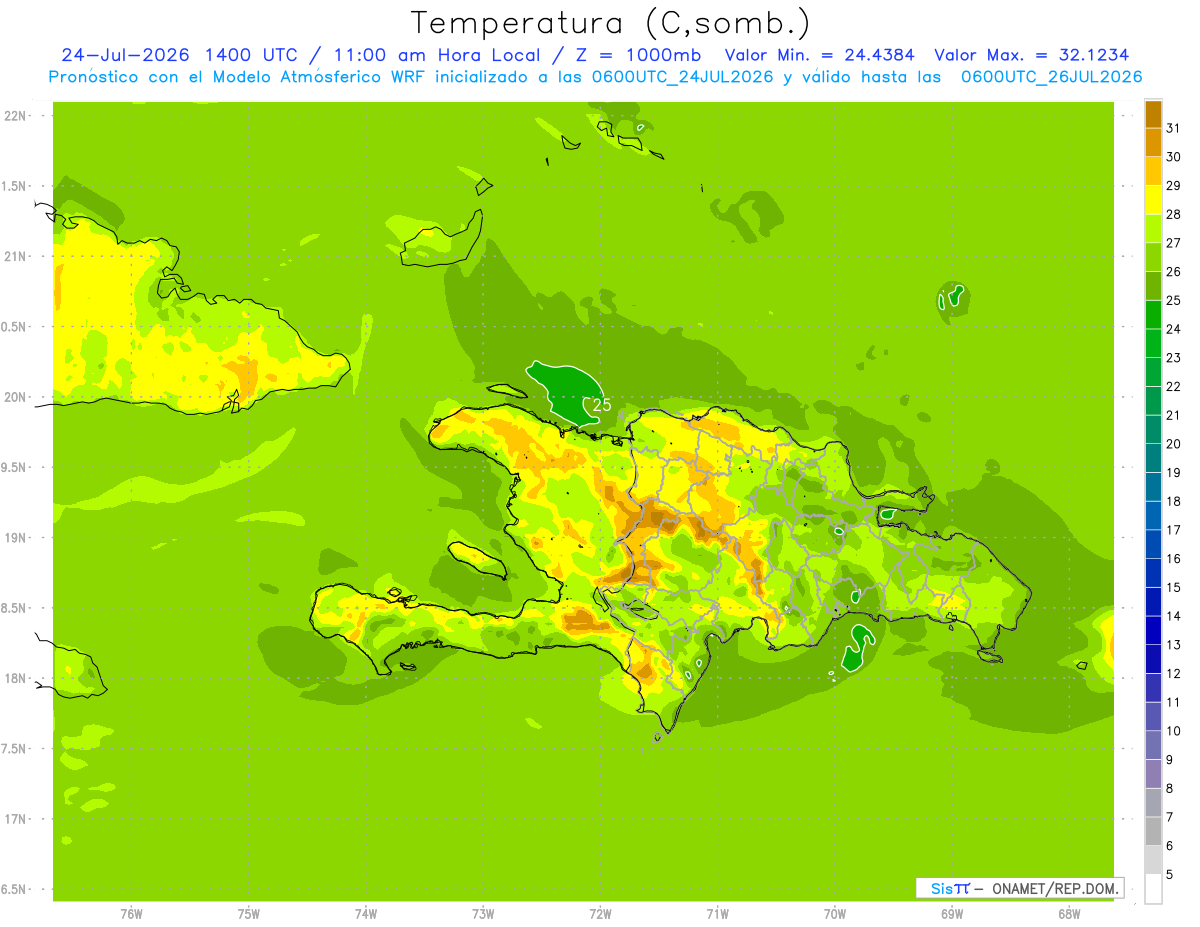Click the '18' colorbar scale label
This screenshot has height=927, width=1200.
pos(1173,501)
